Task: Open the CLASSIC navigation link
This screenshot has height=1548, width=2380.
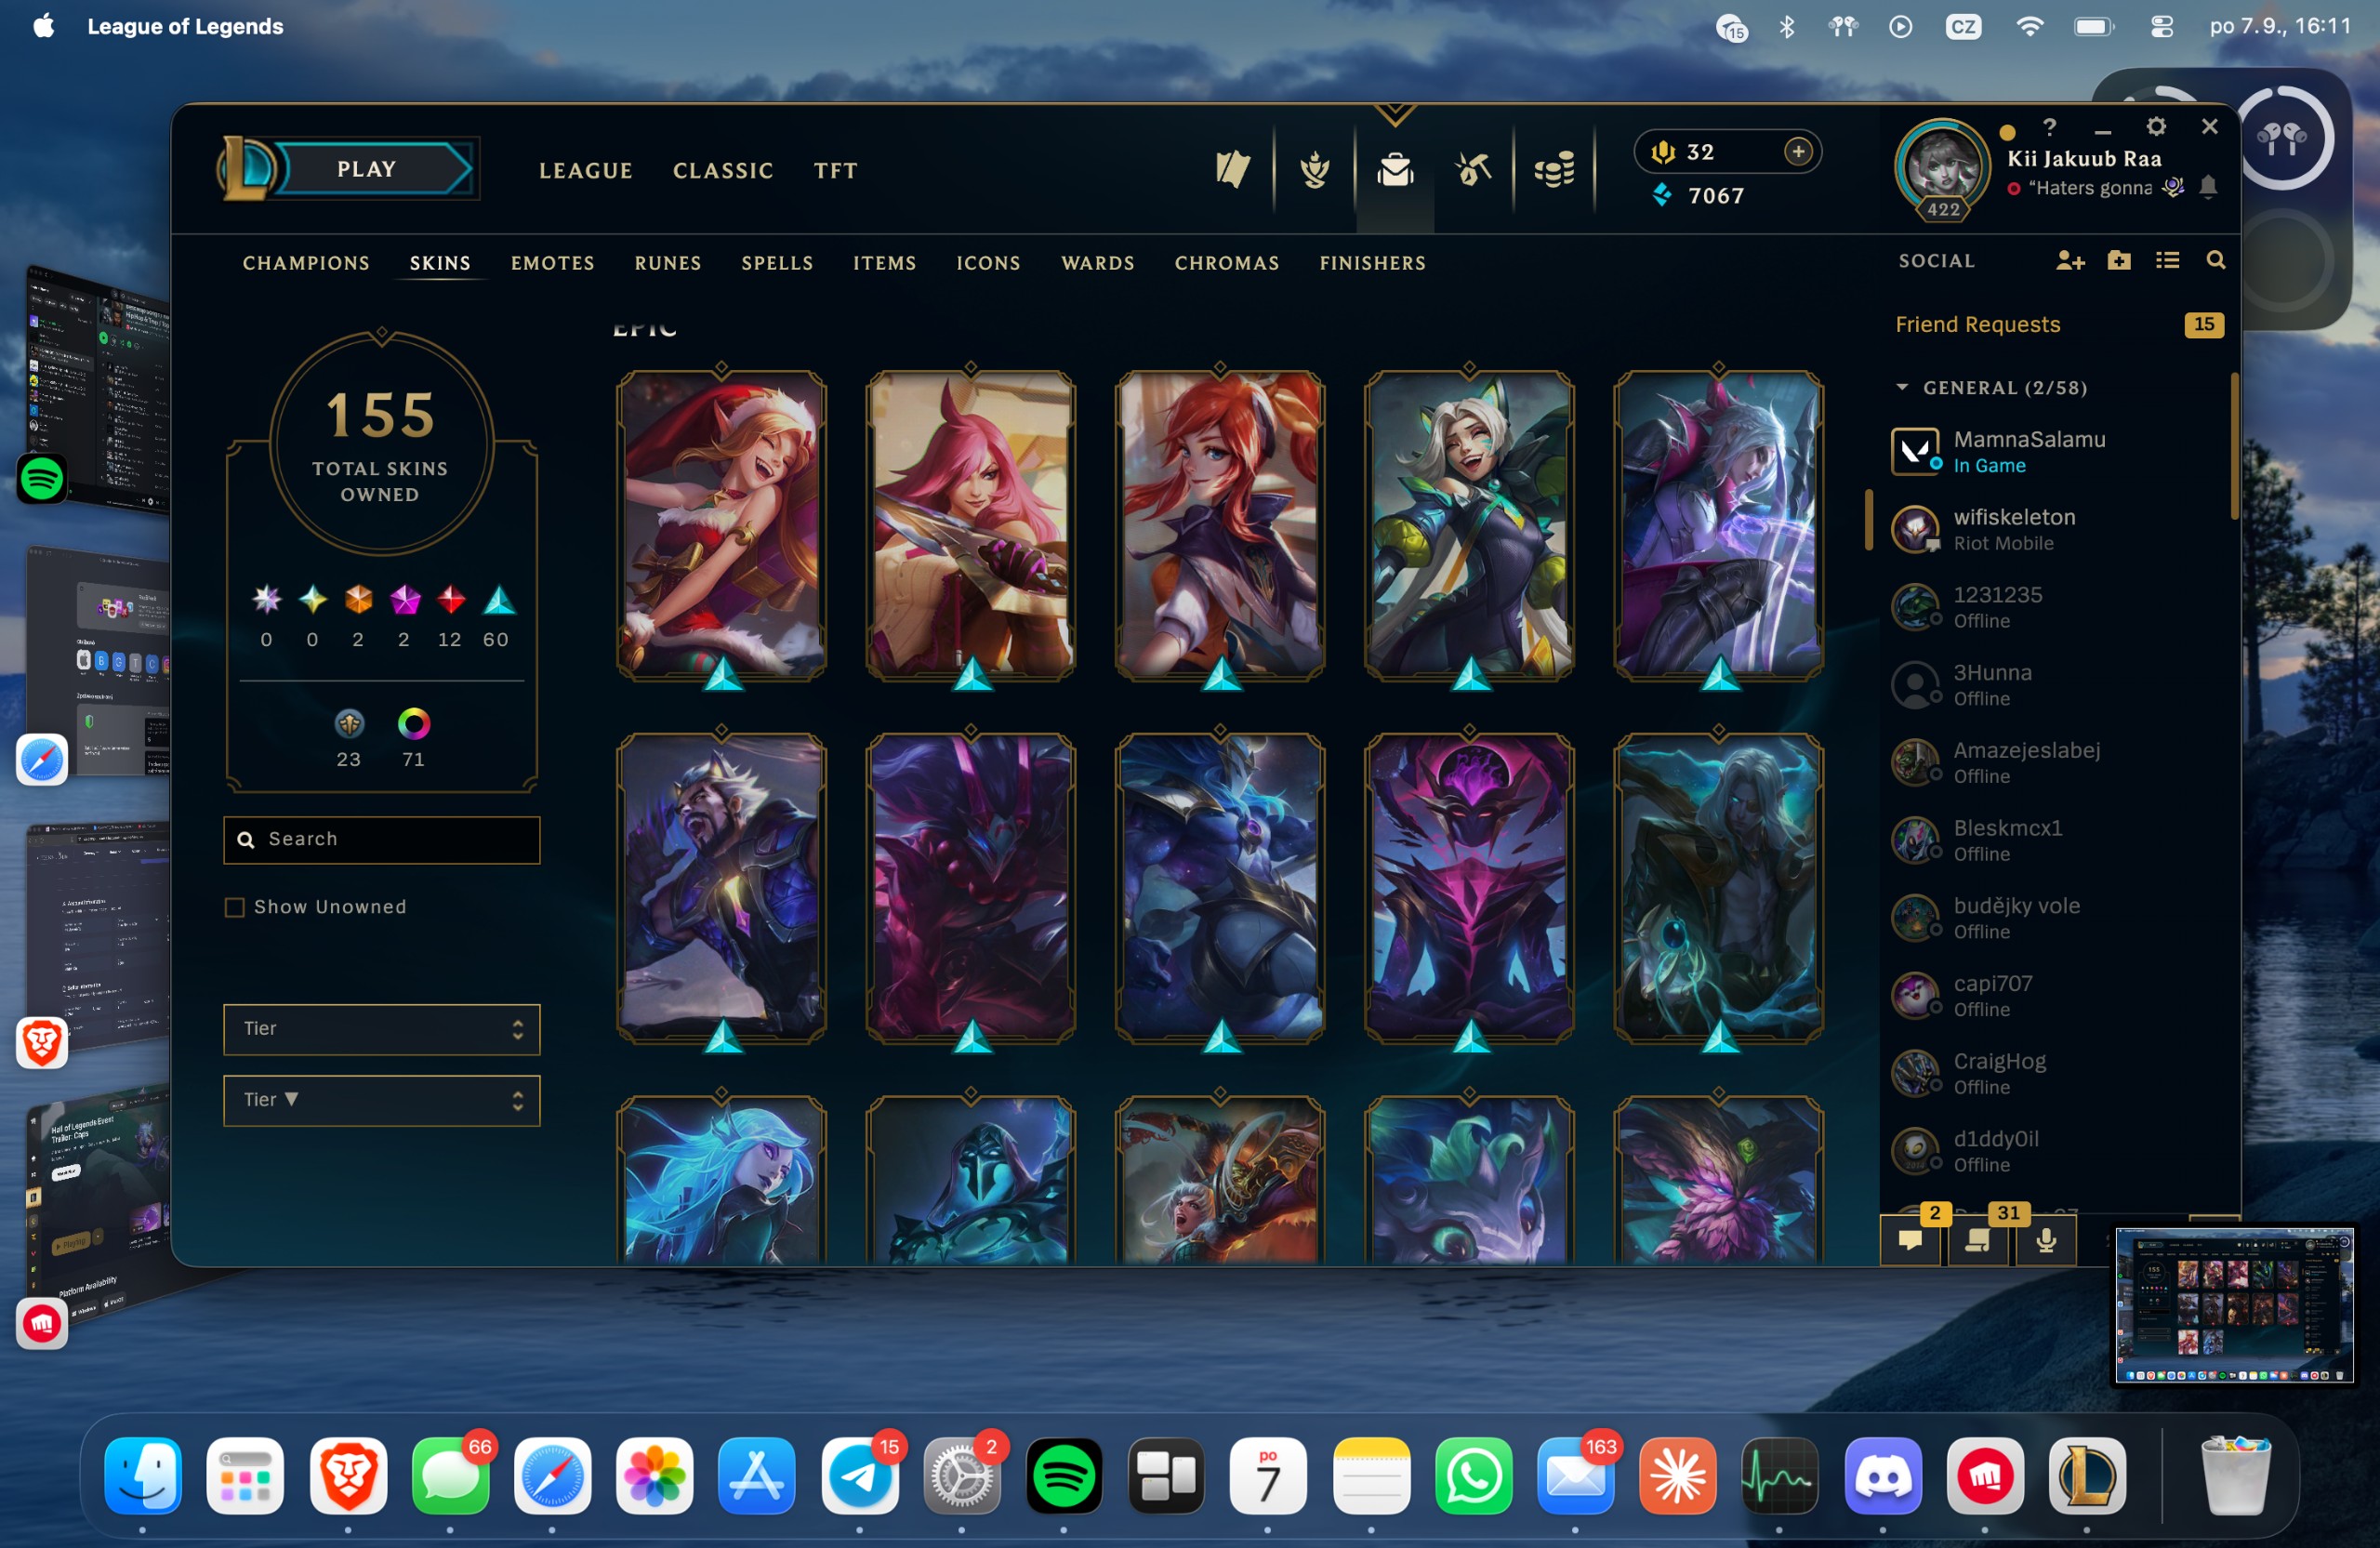Action: 723,171
